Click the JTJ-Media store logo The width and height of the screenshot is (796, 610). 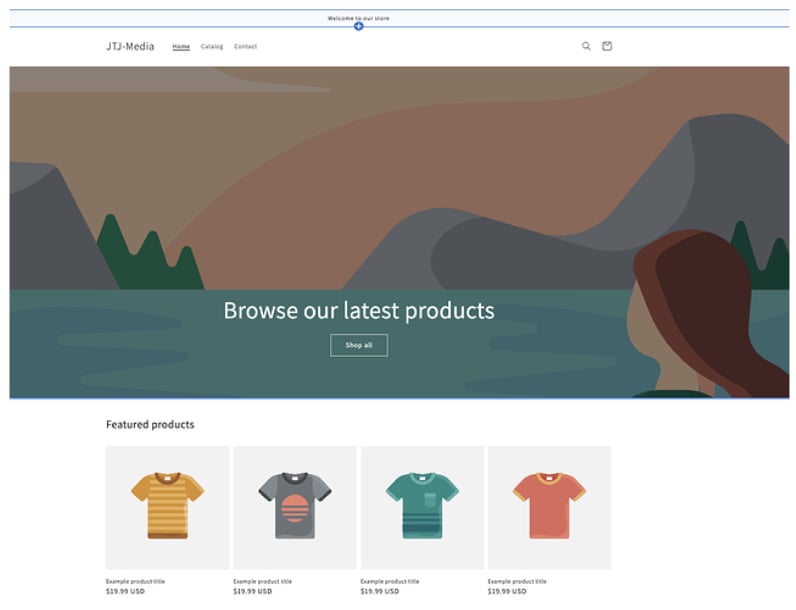point(130,46)
